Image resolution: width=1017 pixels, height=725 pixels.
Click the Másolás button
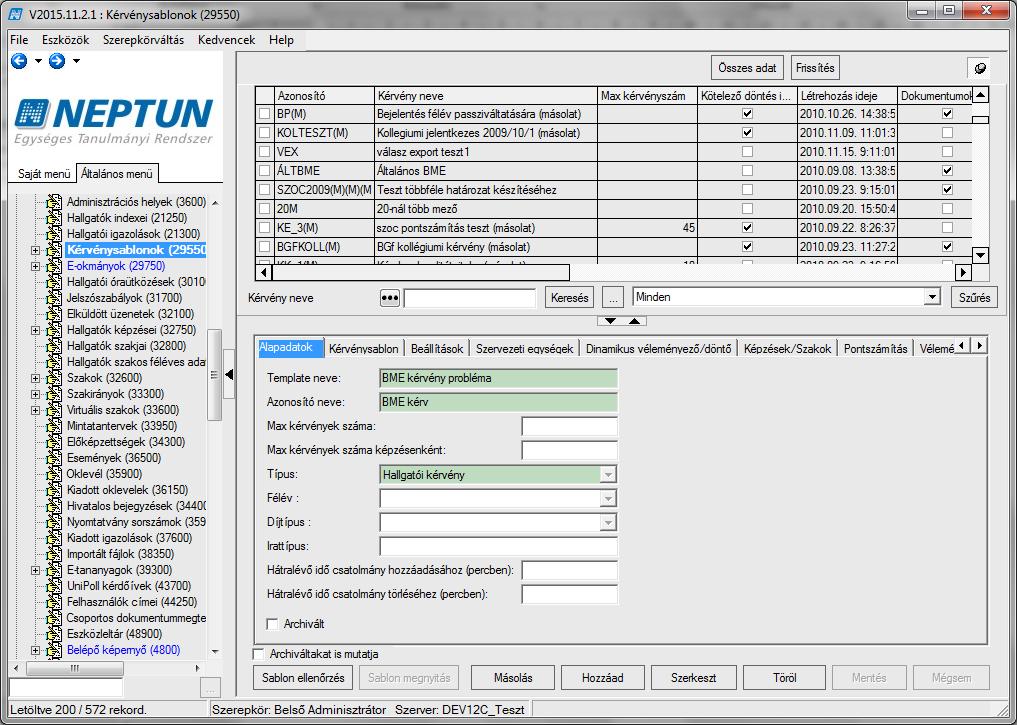click(512, 678)
